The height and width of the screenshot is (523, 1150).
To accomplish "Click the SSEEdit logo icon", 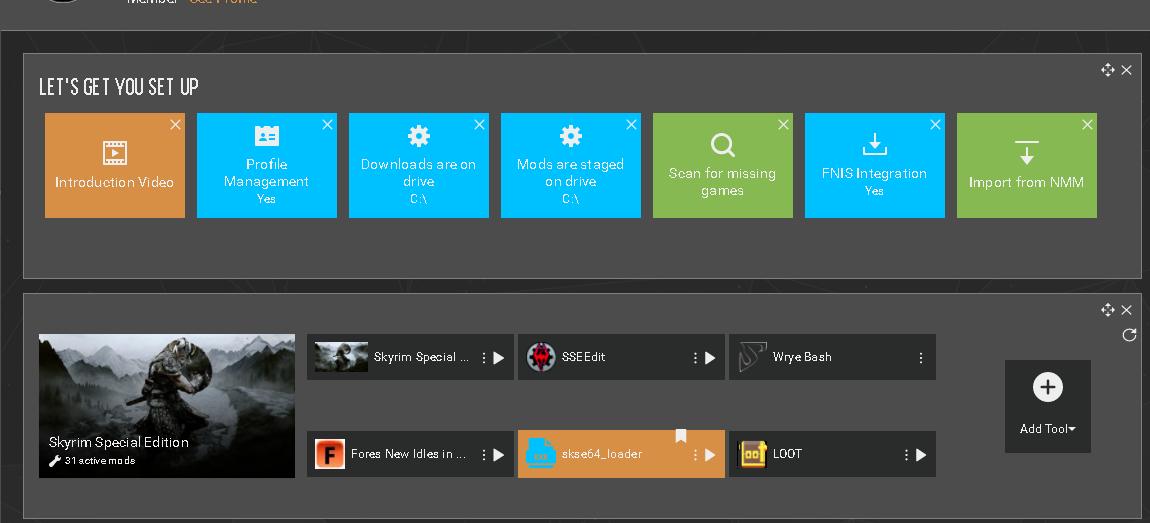I will click(x=541, y=357).
